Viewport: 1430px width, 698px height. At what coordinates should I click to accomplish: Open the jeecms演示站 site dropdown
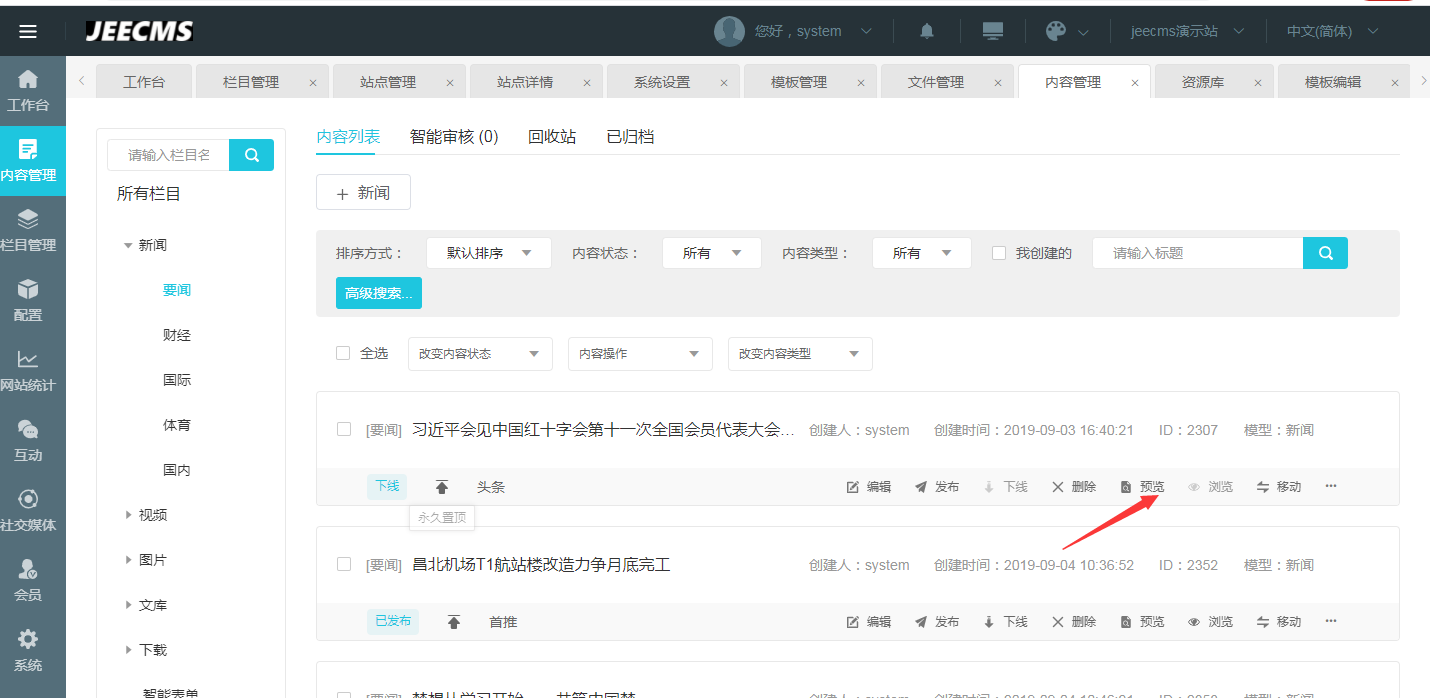[x=1188, y=31]
